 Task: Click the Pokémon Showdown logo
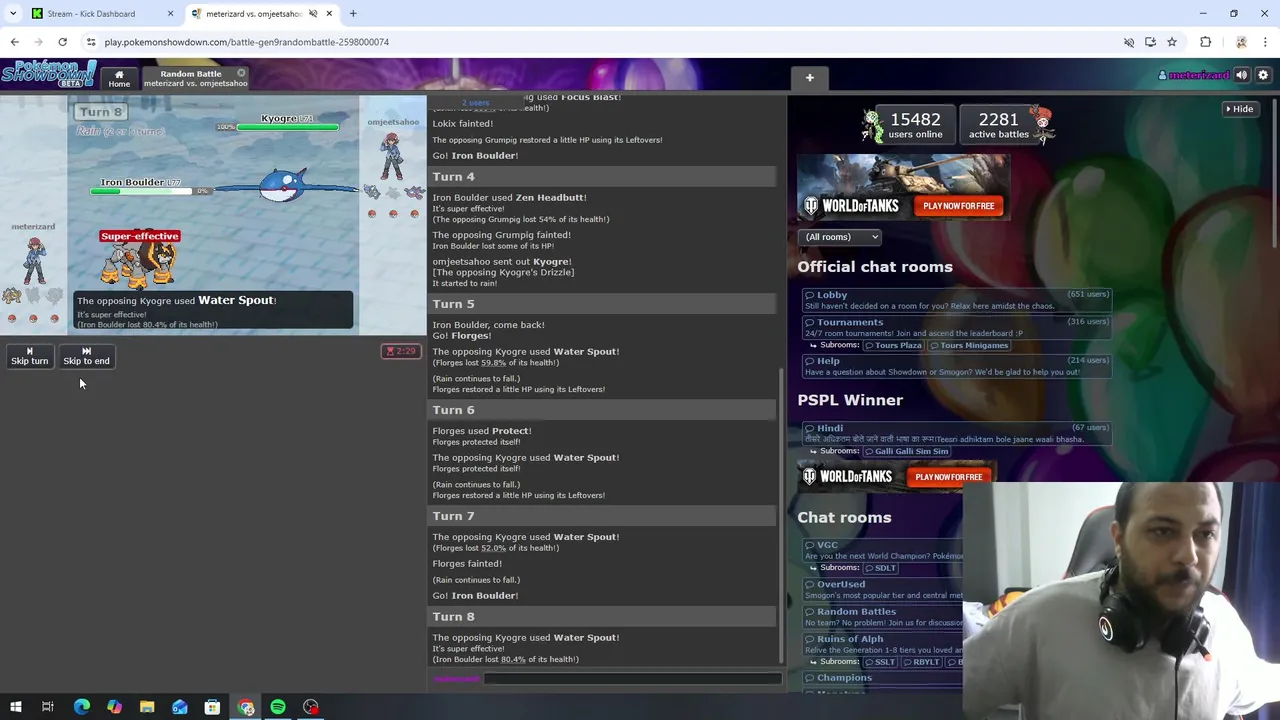48,75
